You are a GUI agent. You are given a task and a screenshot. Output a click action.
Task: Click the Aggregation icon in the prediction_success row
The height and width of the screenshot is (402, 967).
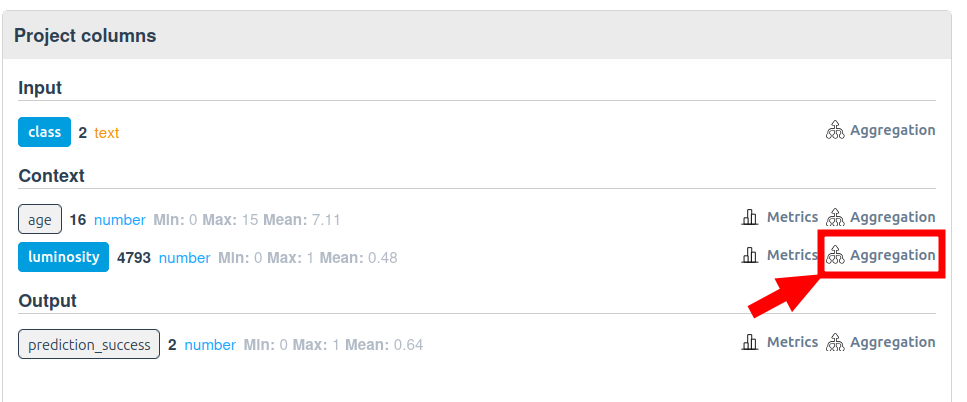835,342
